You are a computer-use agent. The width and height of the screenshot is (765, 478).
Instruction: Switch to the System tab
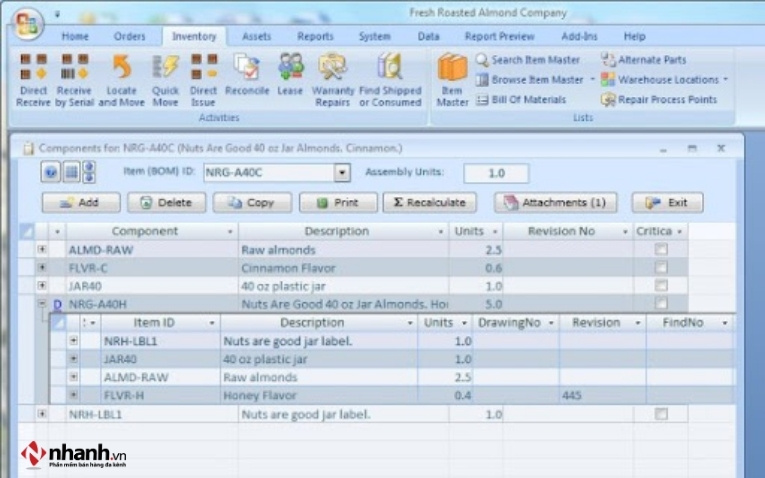pyautogui.click(x=375, y=37)
